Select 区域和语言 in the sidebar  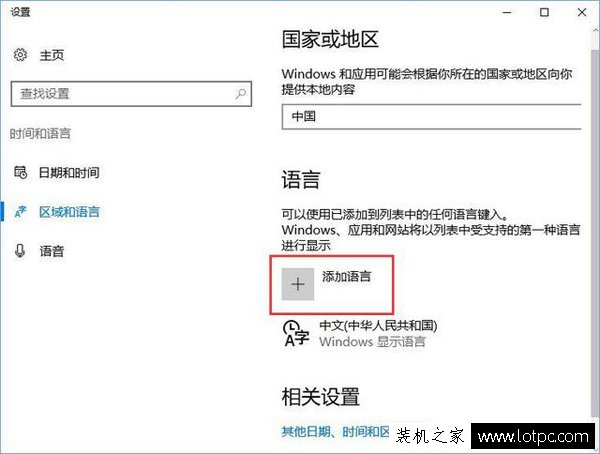click(69, 212)
